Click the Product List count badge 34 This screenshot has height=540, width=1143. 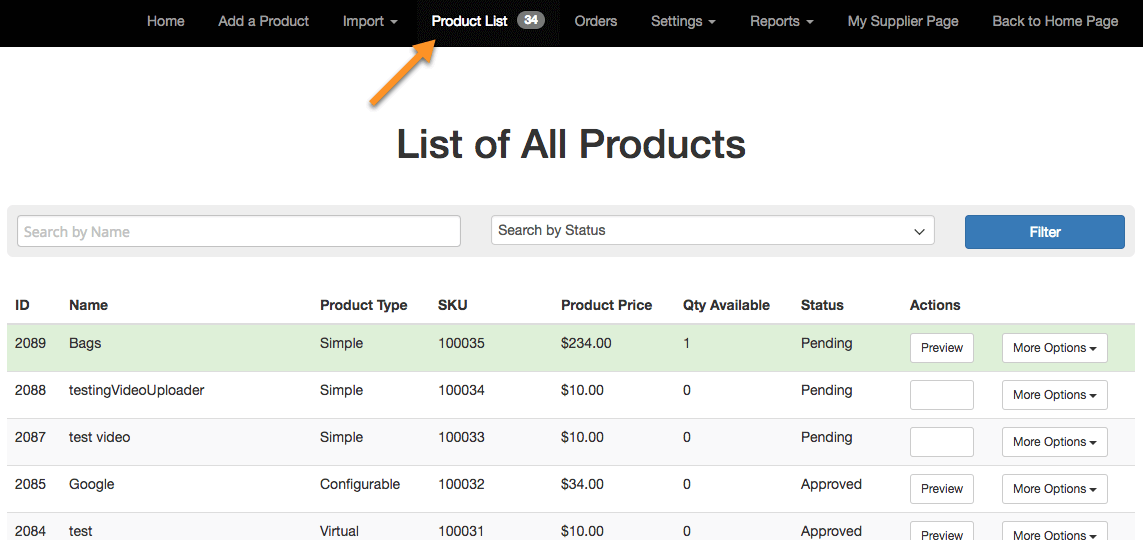pyautogui.click(x=530, y=21)
